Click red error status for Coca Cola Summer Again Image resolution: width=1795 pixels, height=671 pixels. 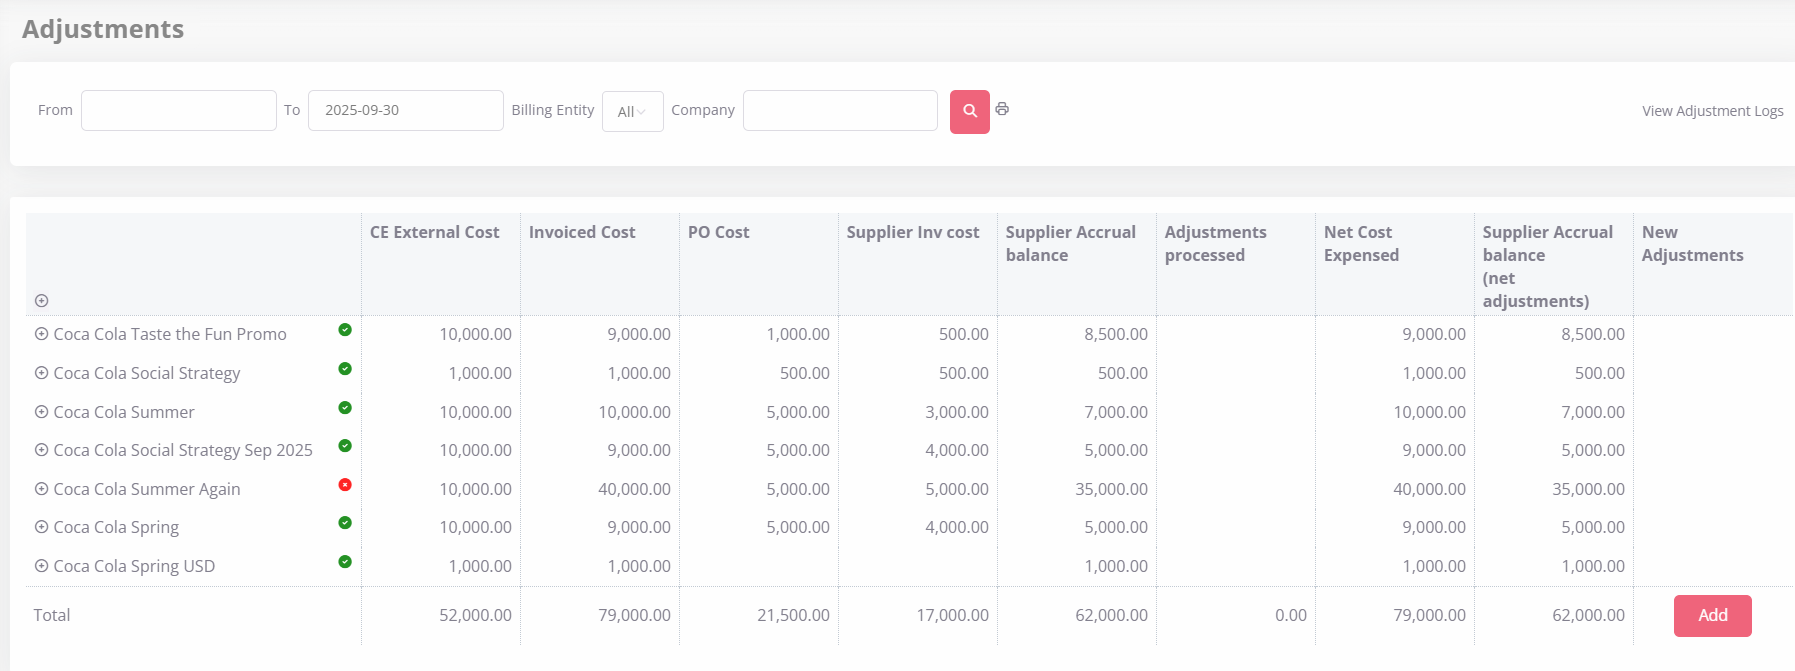pyautogui.click(x=345, y=485)
